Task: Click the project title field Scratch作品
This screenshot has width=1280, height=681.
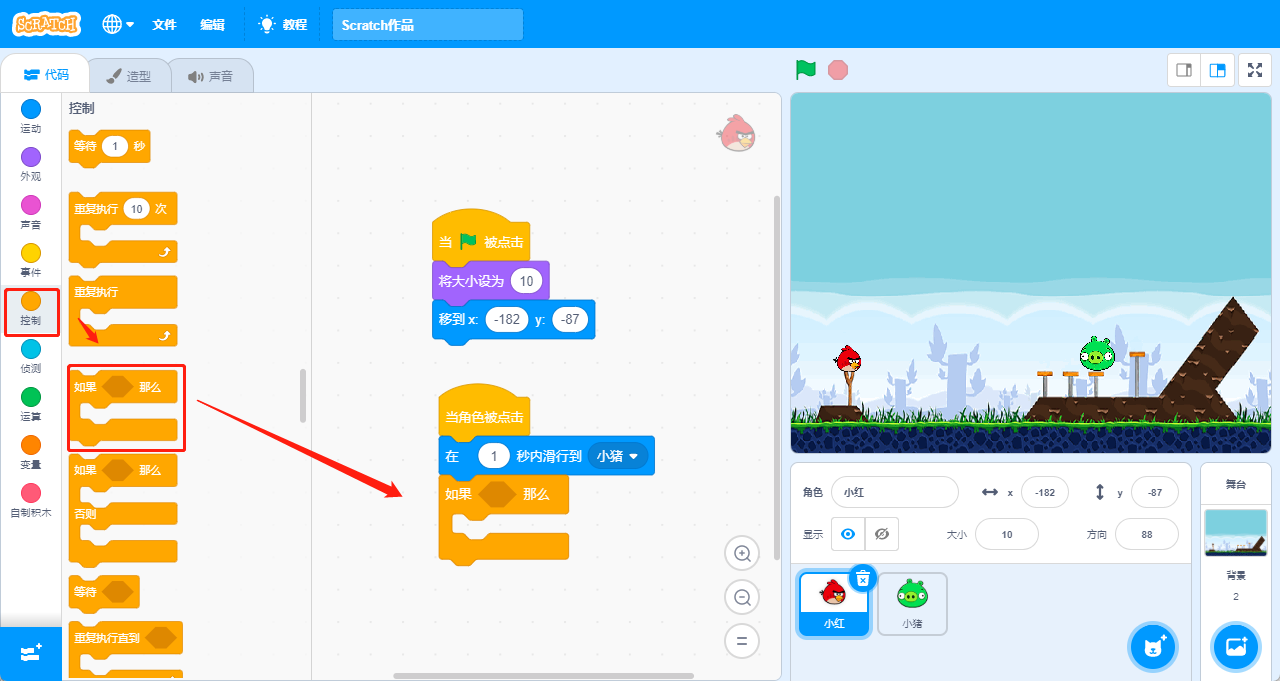Action: 427,25
